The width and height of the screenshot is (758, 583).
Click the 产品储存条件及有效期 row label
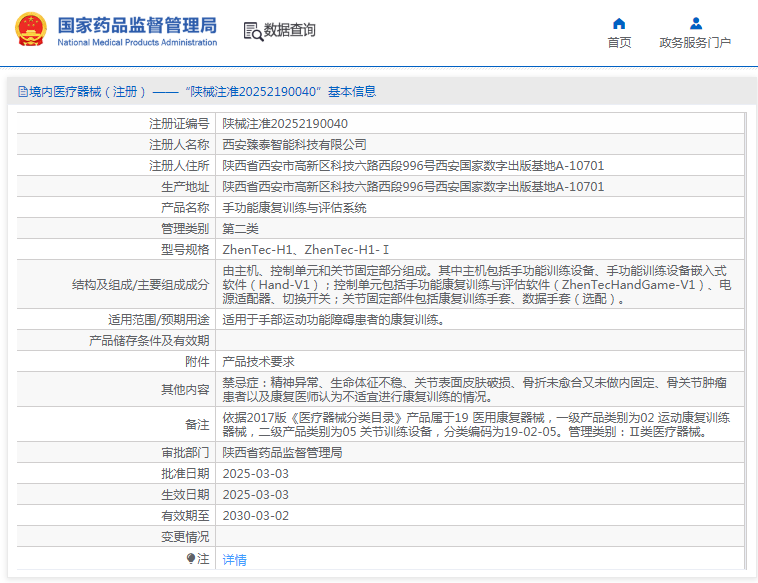click(x=149, y=341)
